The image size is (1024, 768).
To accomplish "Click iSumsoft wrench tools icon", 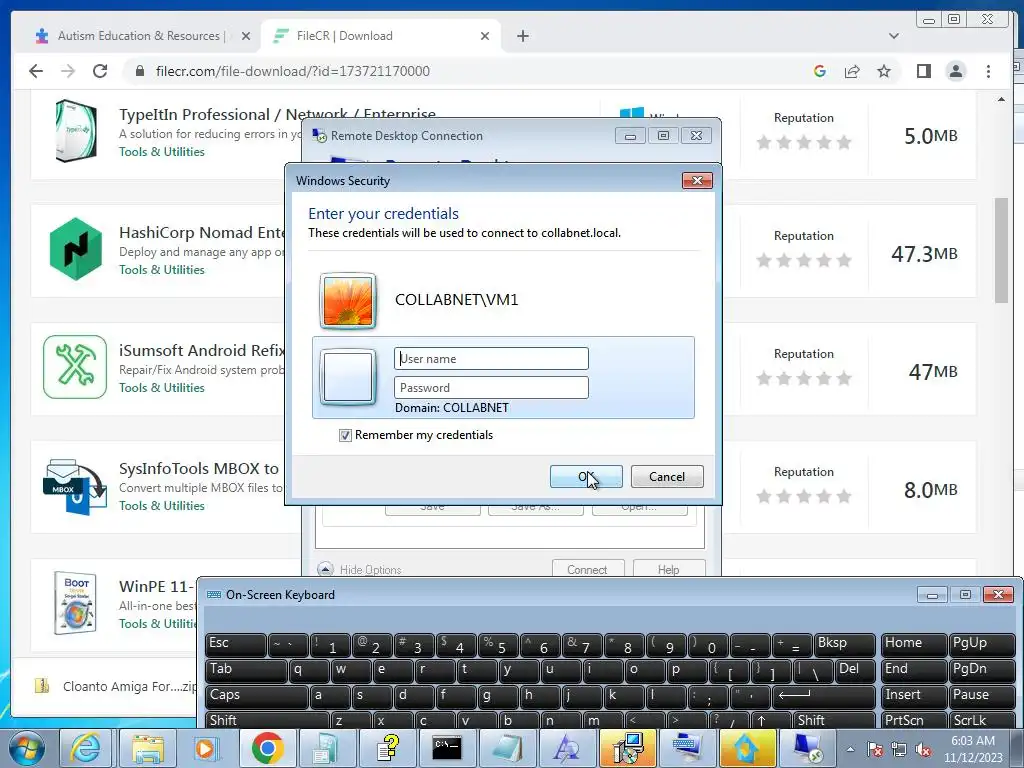I will coord(75,367).
